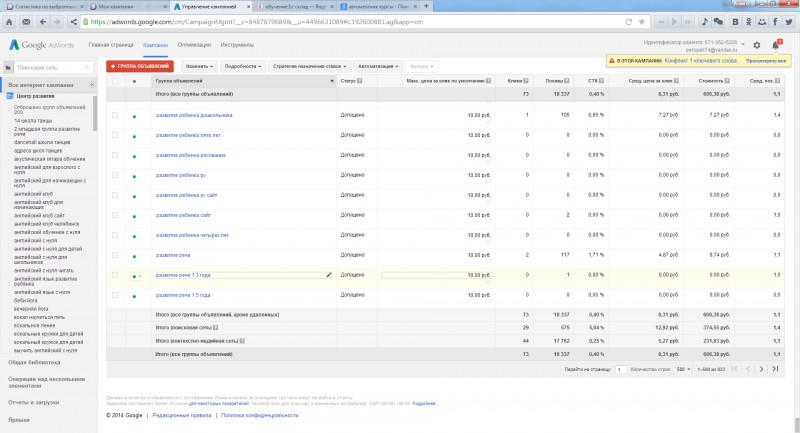Click the red '+ Группа объявлений' button

point(140,66)
